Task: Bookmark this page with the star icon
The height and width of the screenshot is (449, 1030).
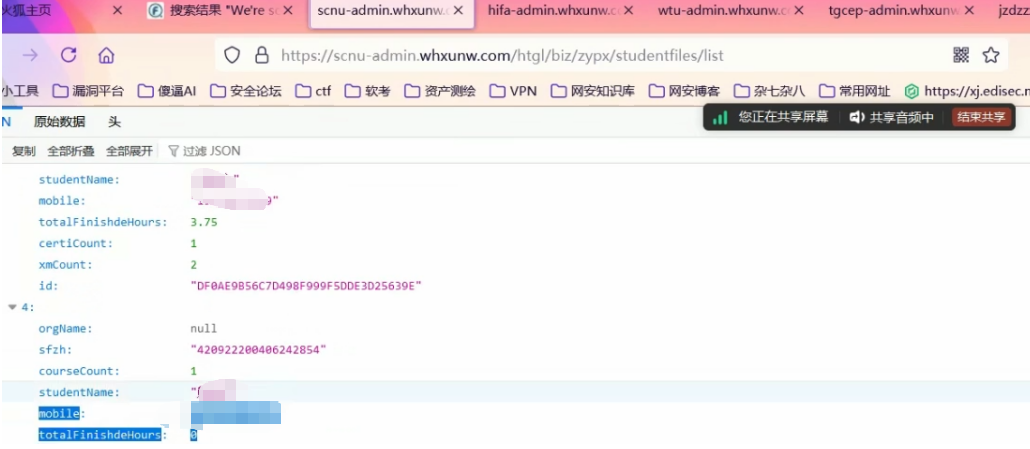Action: [x=991, y=55]
